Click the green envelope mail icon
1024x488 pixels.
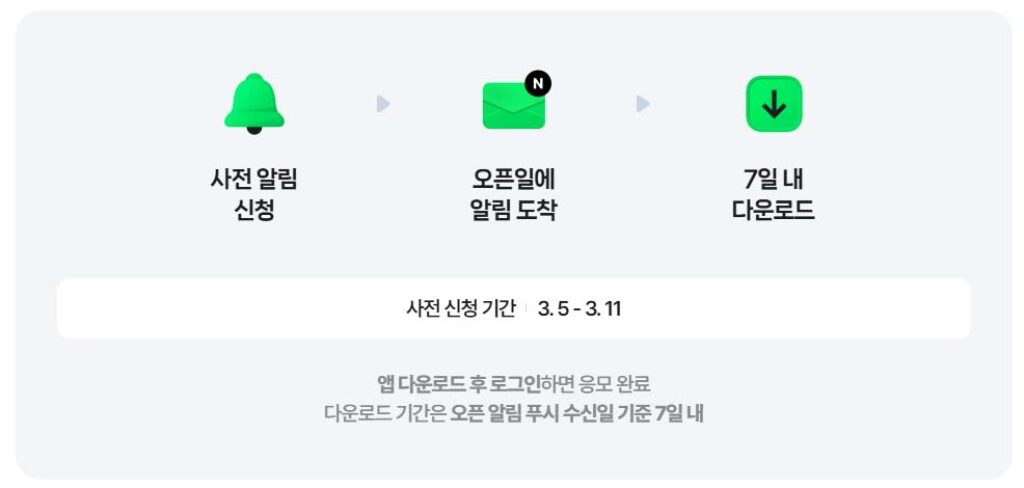pos(512,106)
